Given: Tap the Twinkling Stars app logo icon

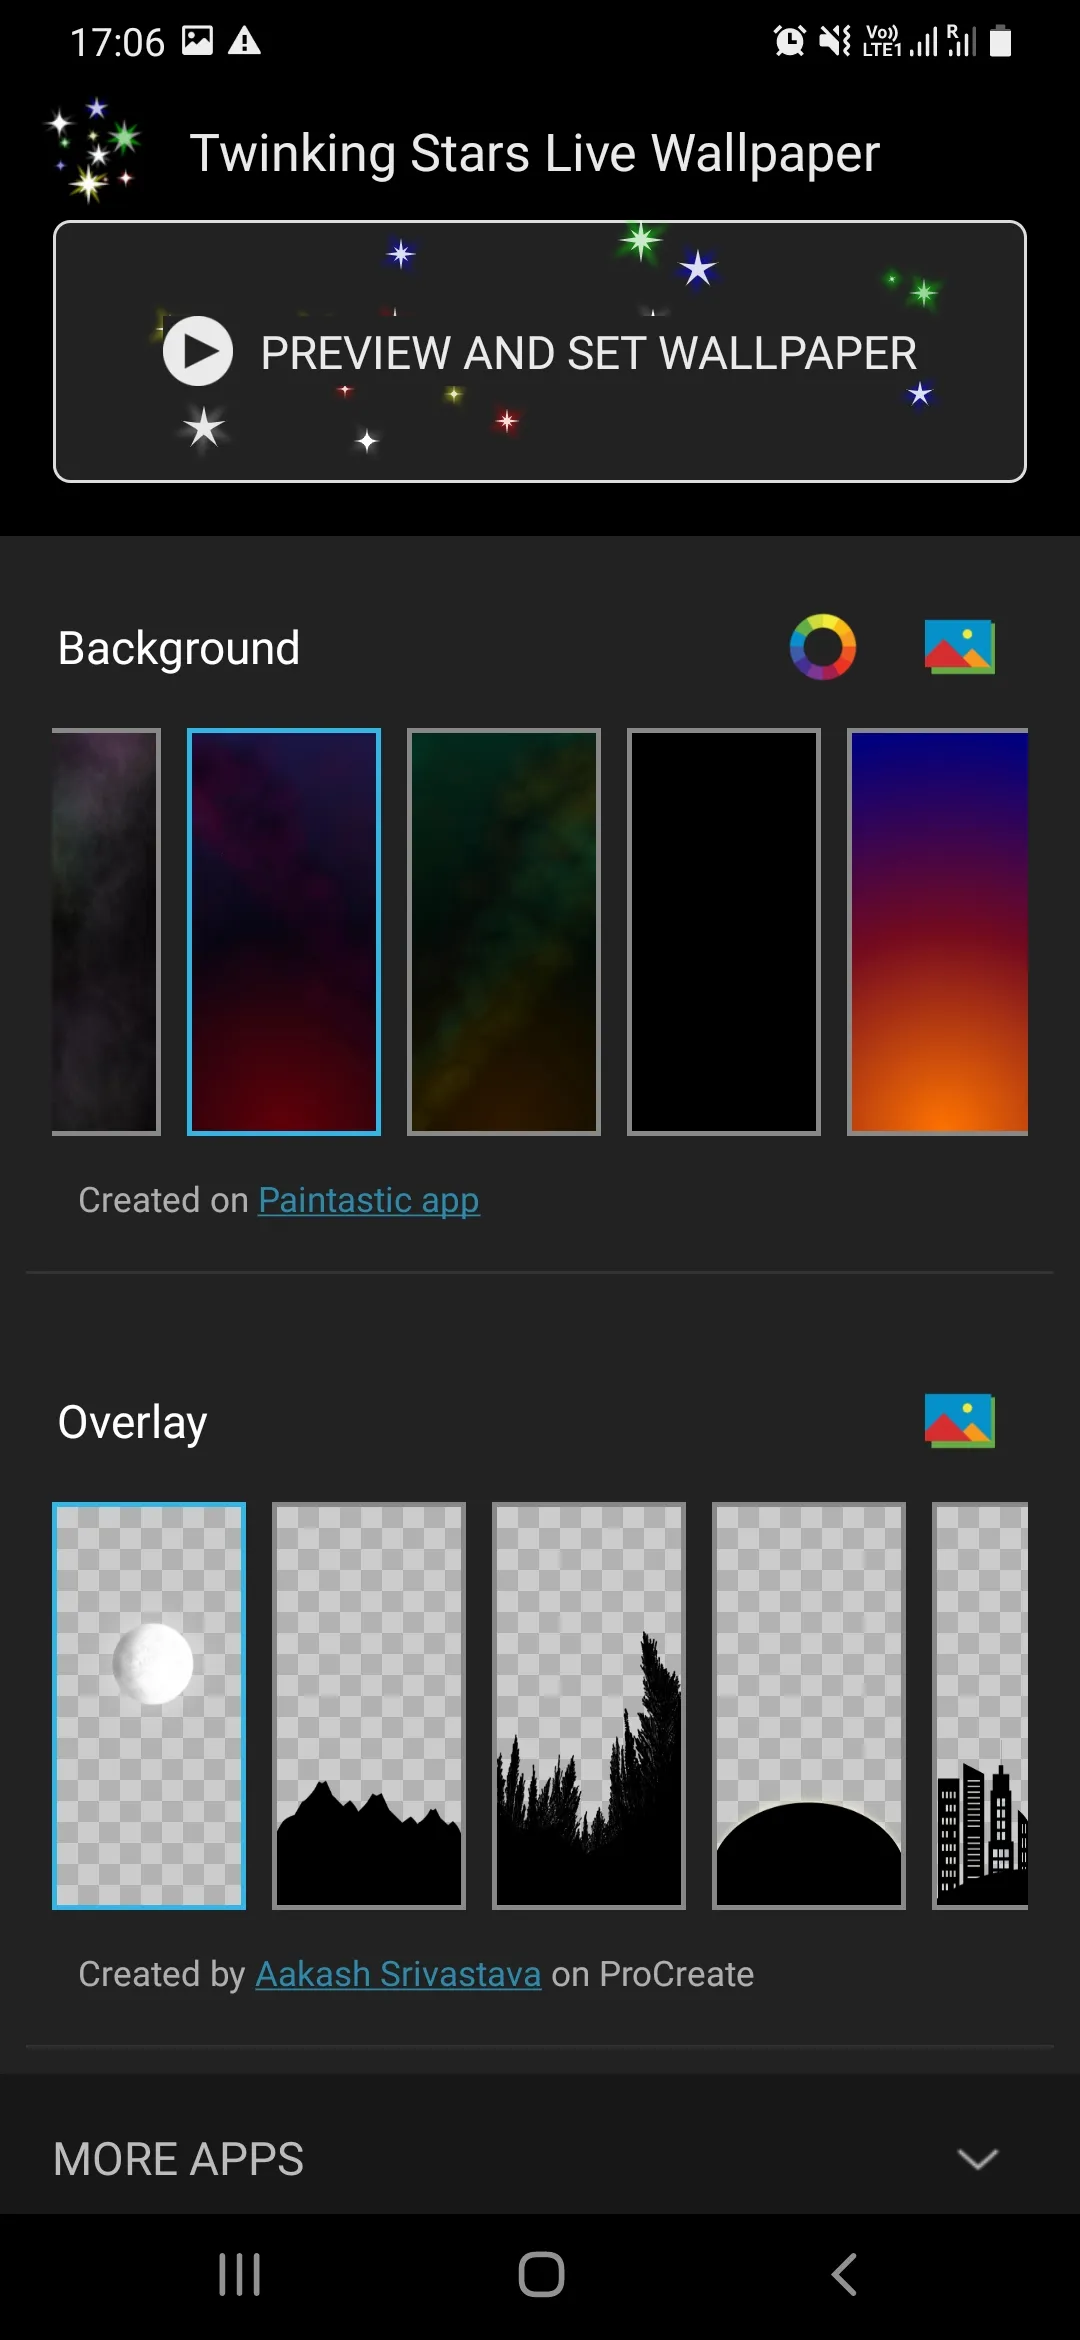Looking at the screenshot, I should [x=94, y=151].
